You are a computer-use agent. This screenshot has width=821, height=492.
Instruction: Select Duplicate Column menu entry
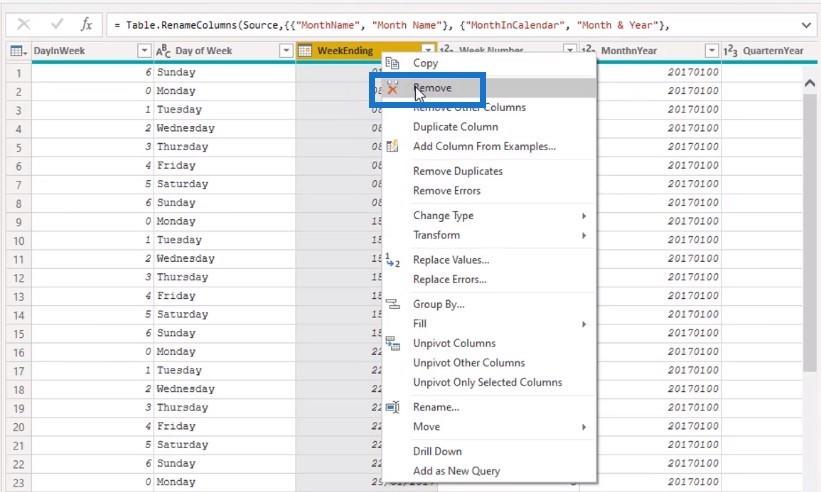[489, 127]
